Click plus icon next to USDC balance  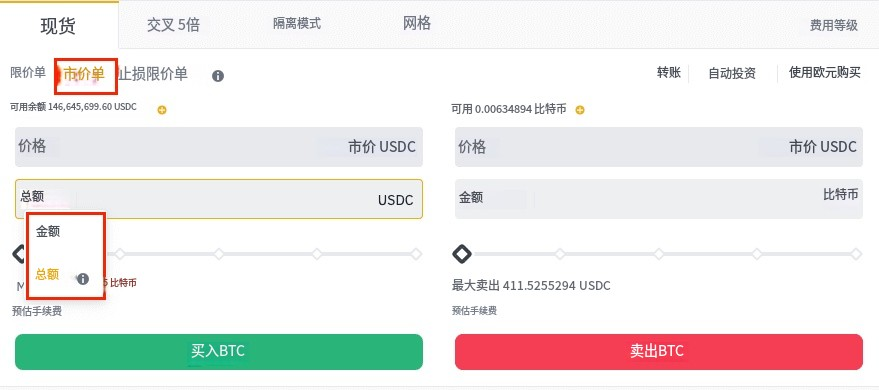(162, 110)
